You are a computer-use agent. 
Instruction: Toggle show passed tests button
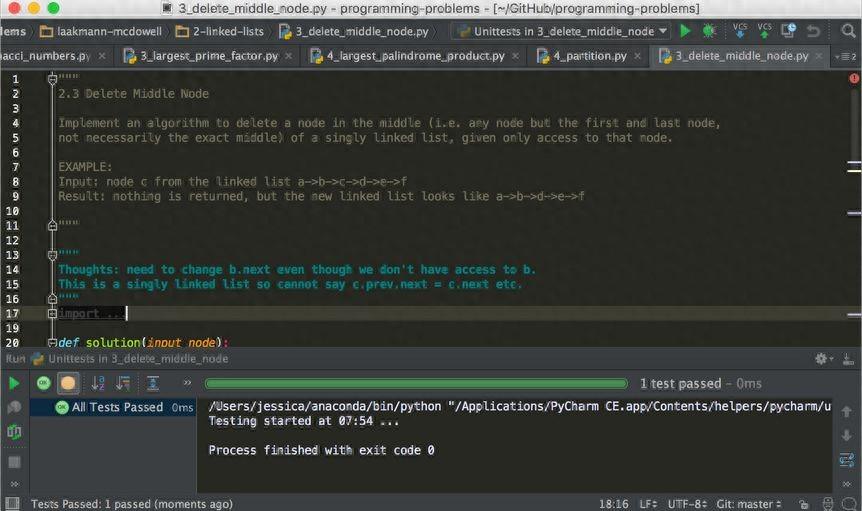[x=44, y=383]
